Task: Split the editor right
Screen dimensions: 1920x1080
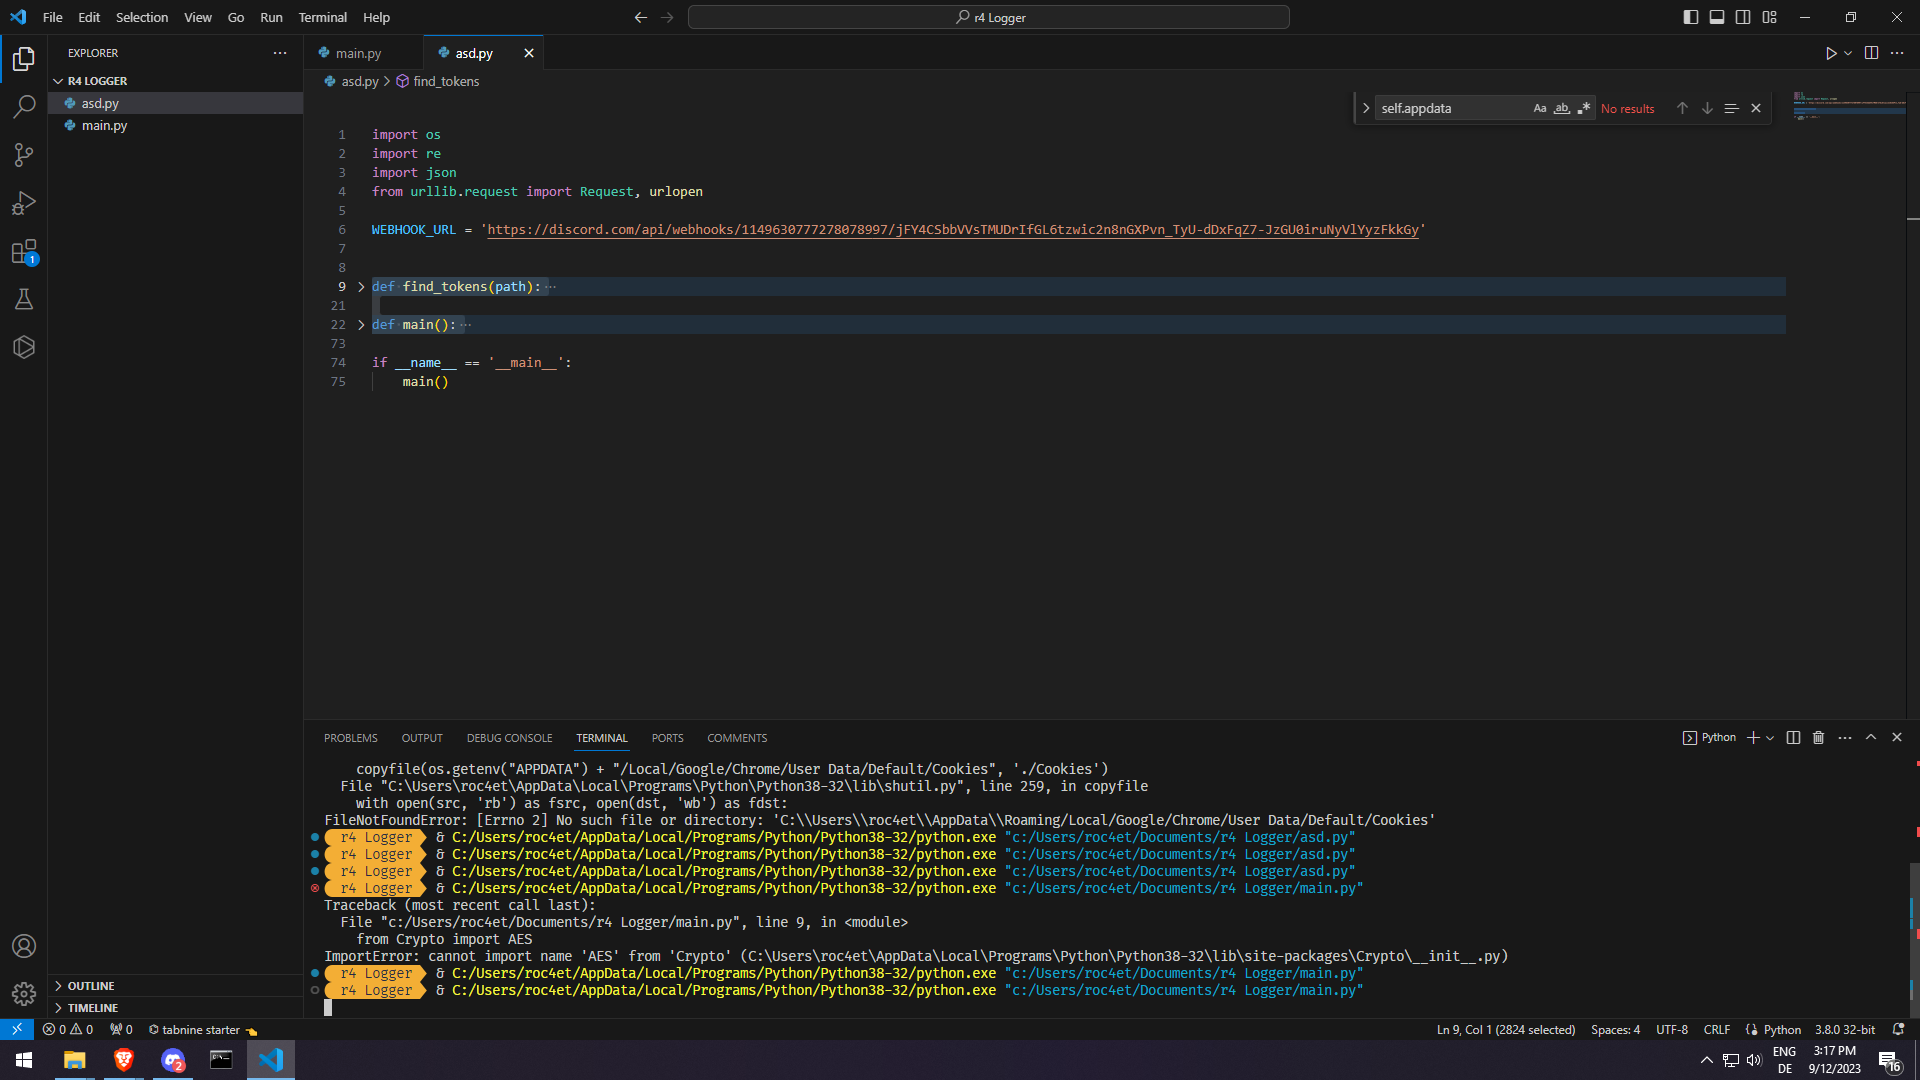Action: pos(1871,53)
